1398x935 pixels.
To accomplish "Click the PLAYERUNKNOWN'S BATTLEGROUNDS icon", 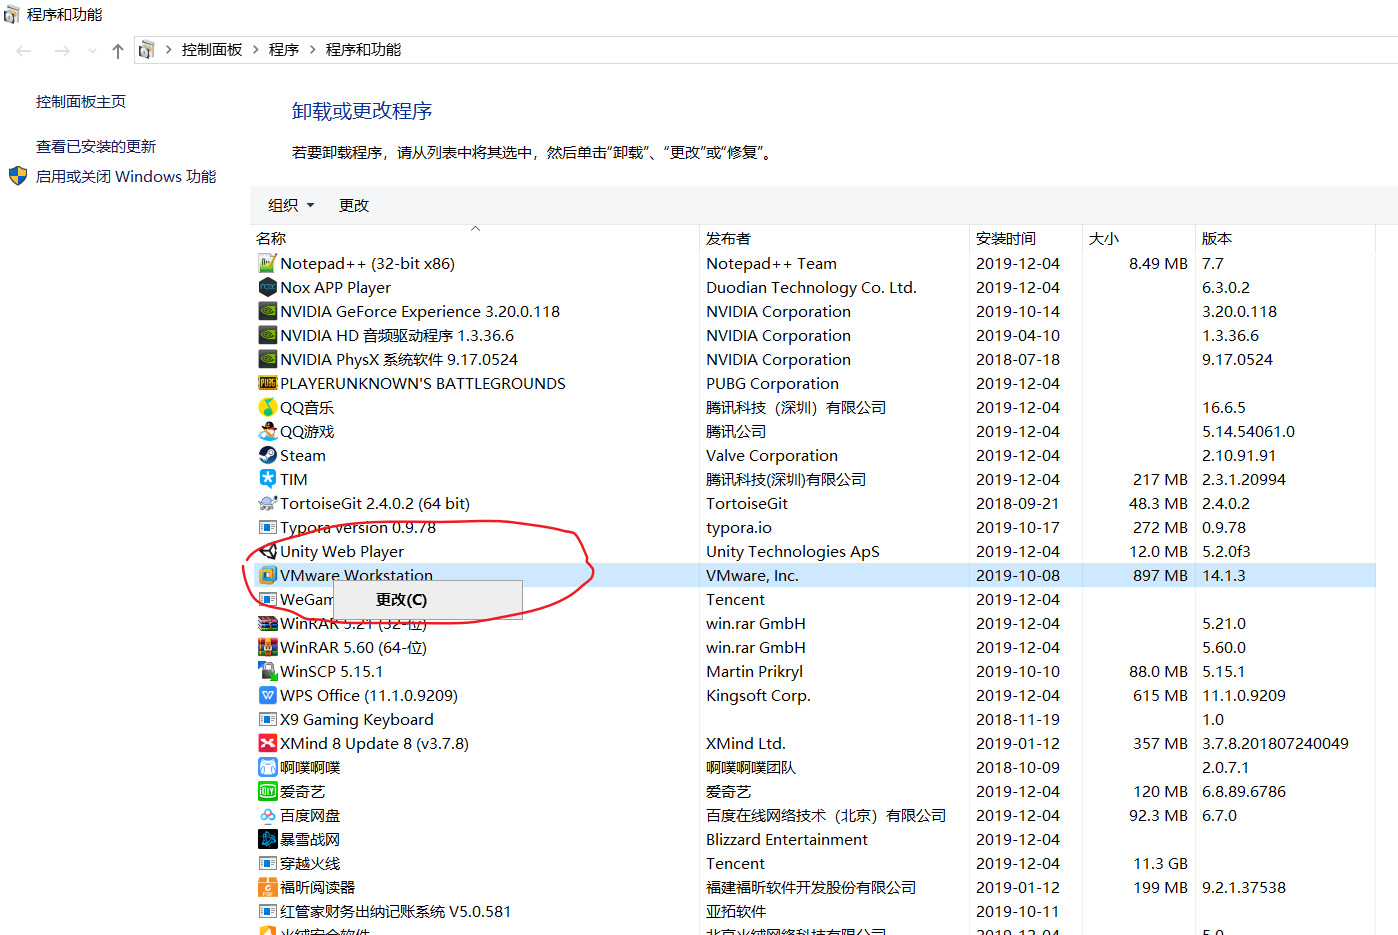I will (268, 383).
